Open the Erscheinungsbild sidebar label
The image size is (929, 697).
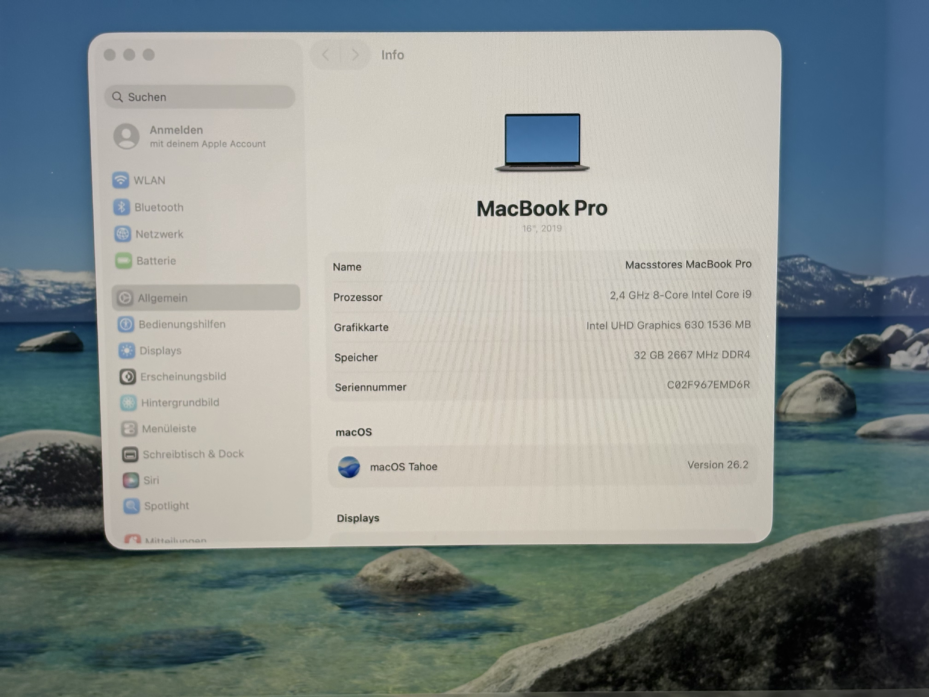(183, 376)
